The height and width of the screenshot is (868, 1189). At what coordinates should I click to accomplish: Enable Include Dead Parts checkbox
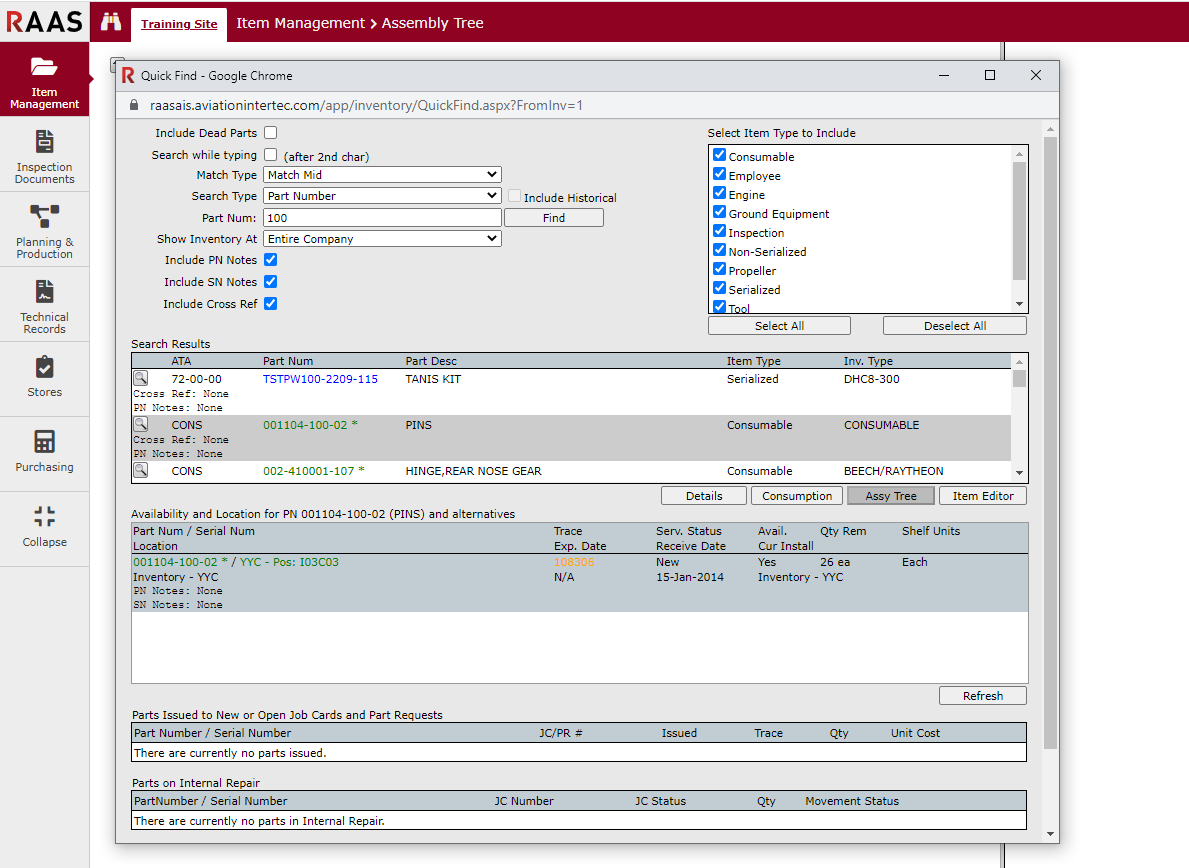coord(271,133)
